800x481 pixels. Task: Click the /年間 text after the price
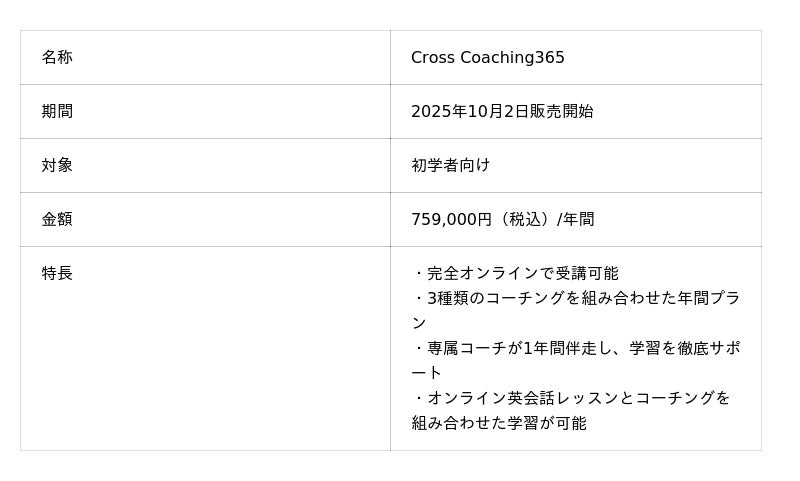578,220
